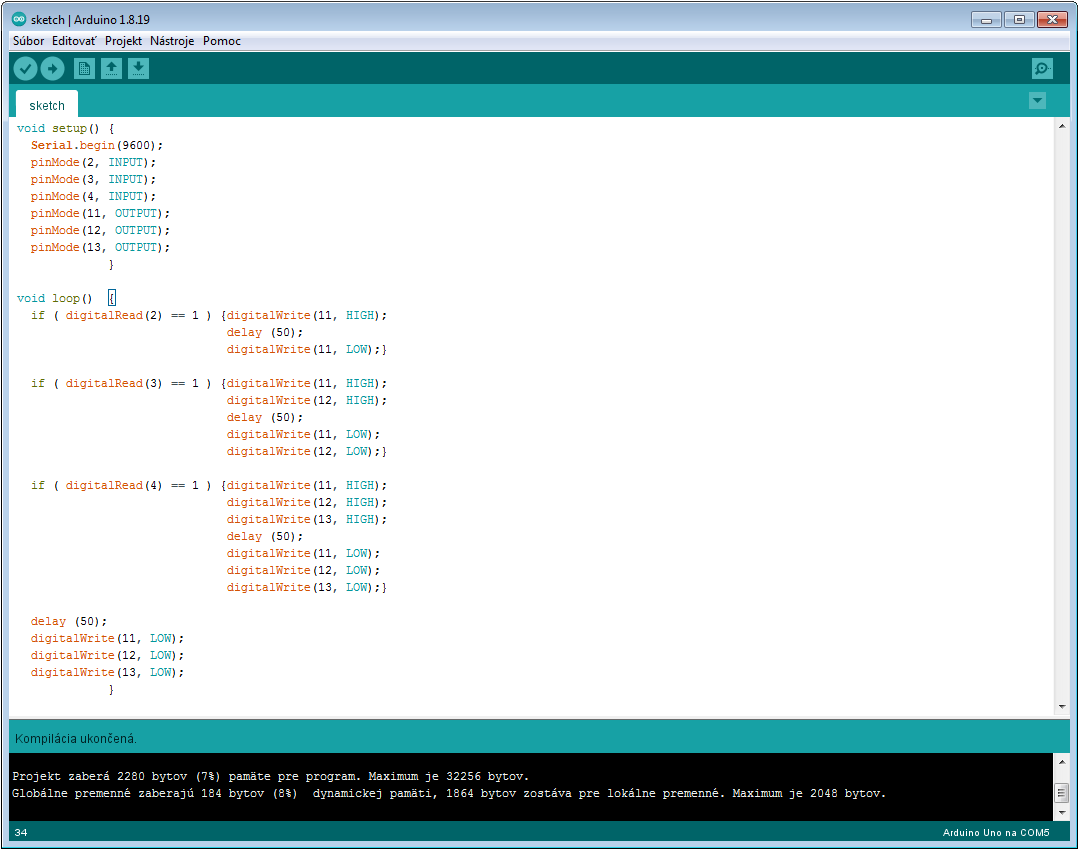Click the highlighted brace after loop()

click(x=111, y=298)
